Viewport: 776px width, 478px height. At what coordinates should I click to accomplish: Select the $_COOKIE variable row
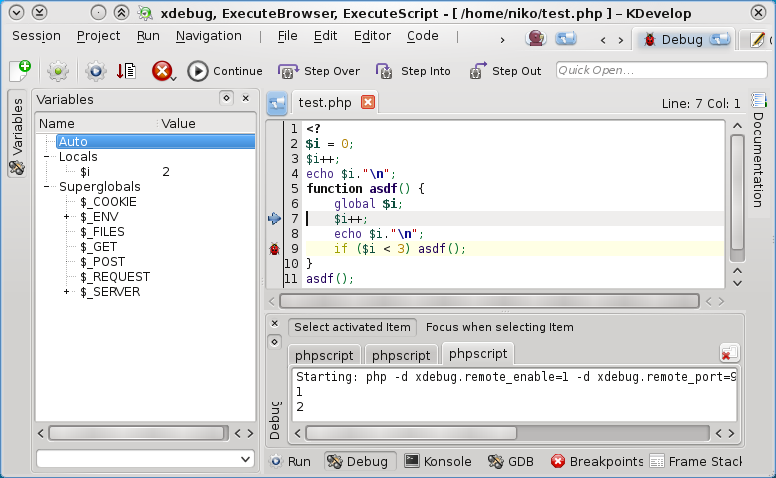coord(108,202)
